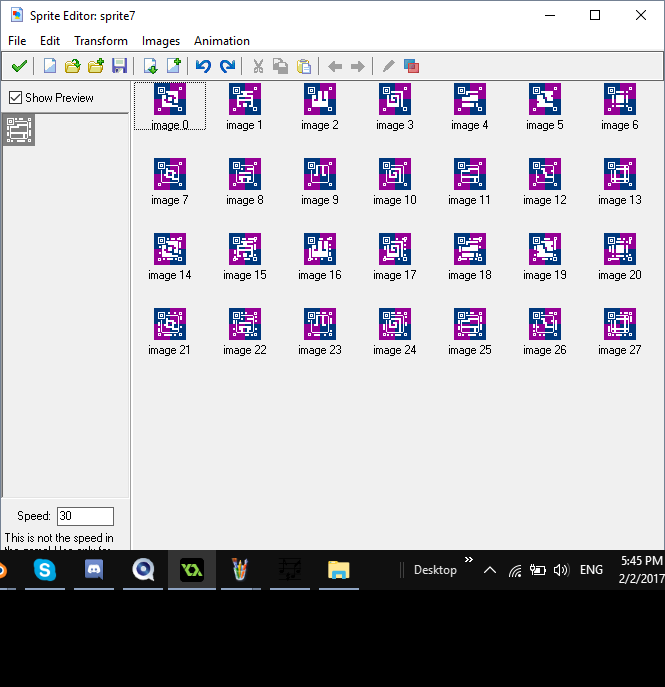Open the Animation menu

222,41
